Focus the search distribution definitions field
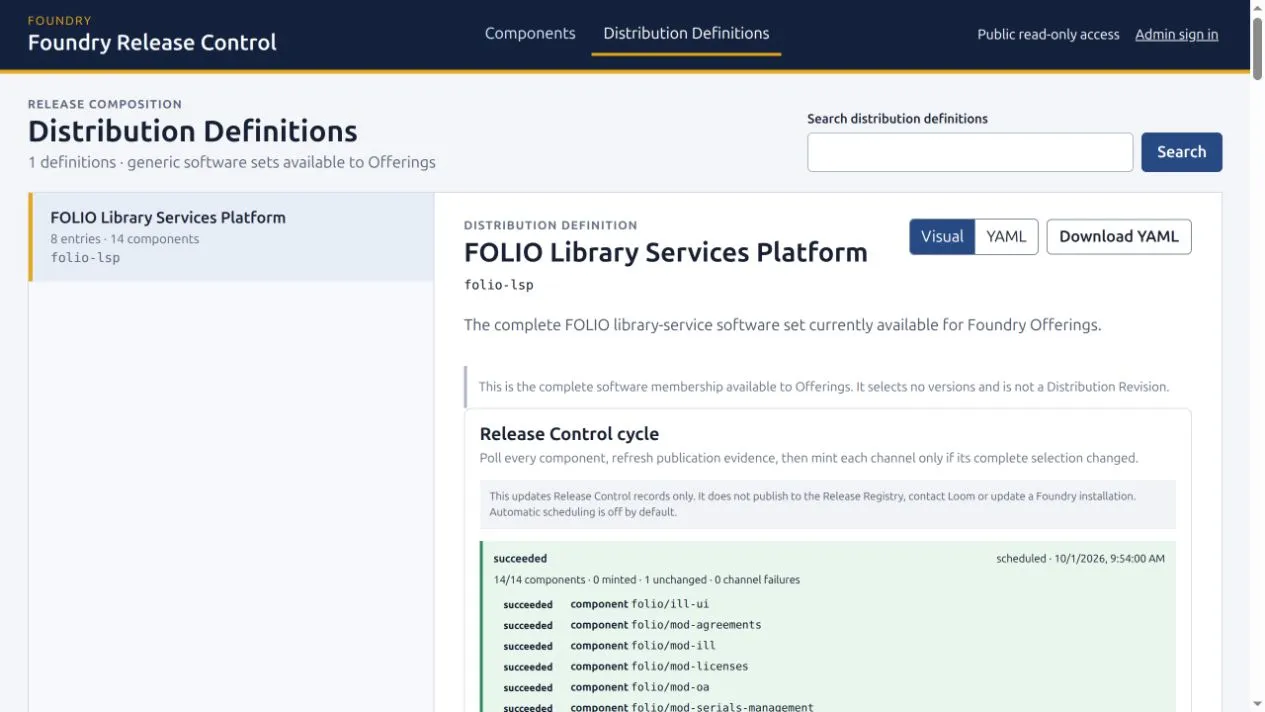Screen dimensions: 1265x712 pos(970,152)
